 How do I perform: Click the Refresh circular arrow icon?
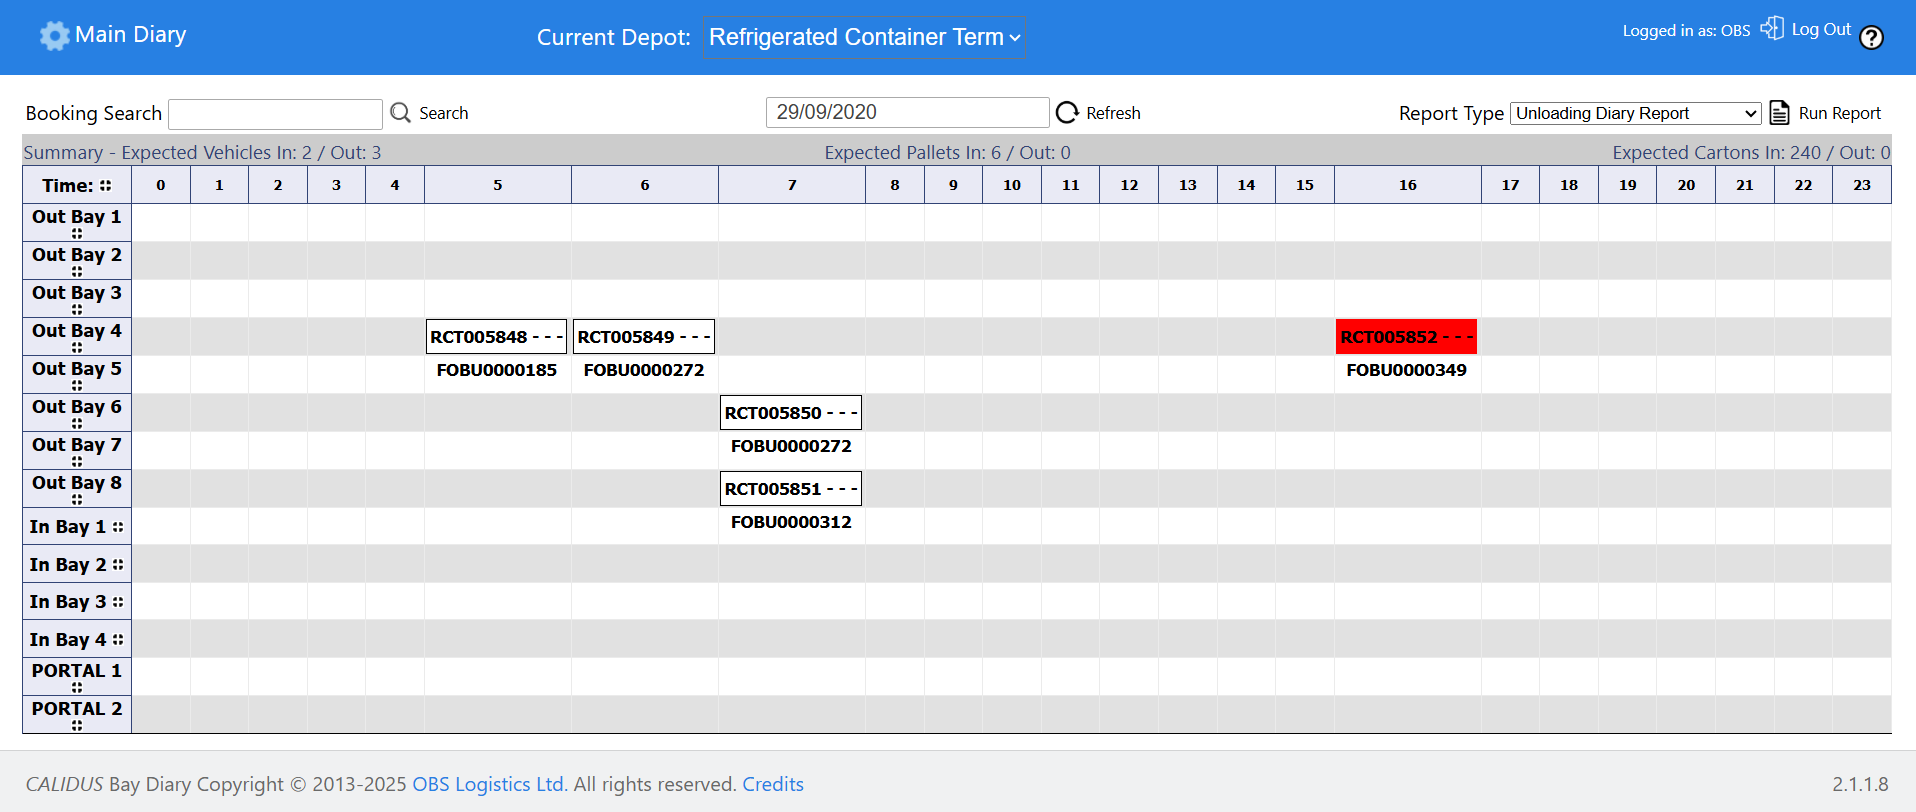point(1067,112)
